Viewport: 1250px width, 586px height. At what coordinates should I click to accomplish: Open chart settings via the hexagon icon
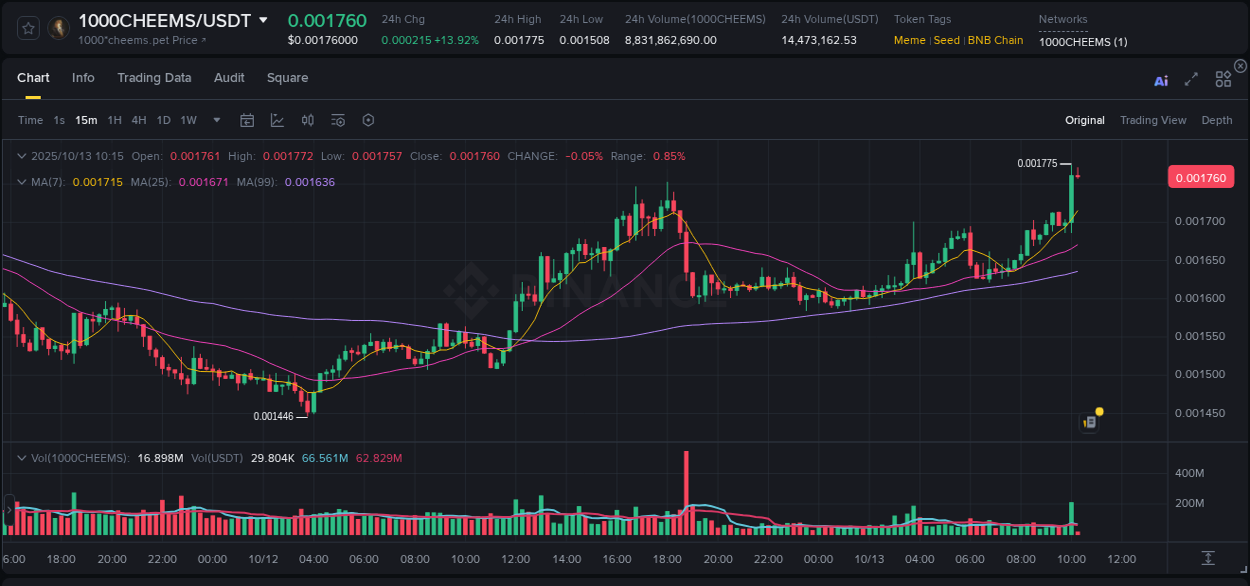[x=368, y=120]
